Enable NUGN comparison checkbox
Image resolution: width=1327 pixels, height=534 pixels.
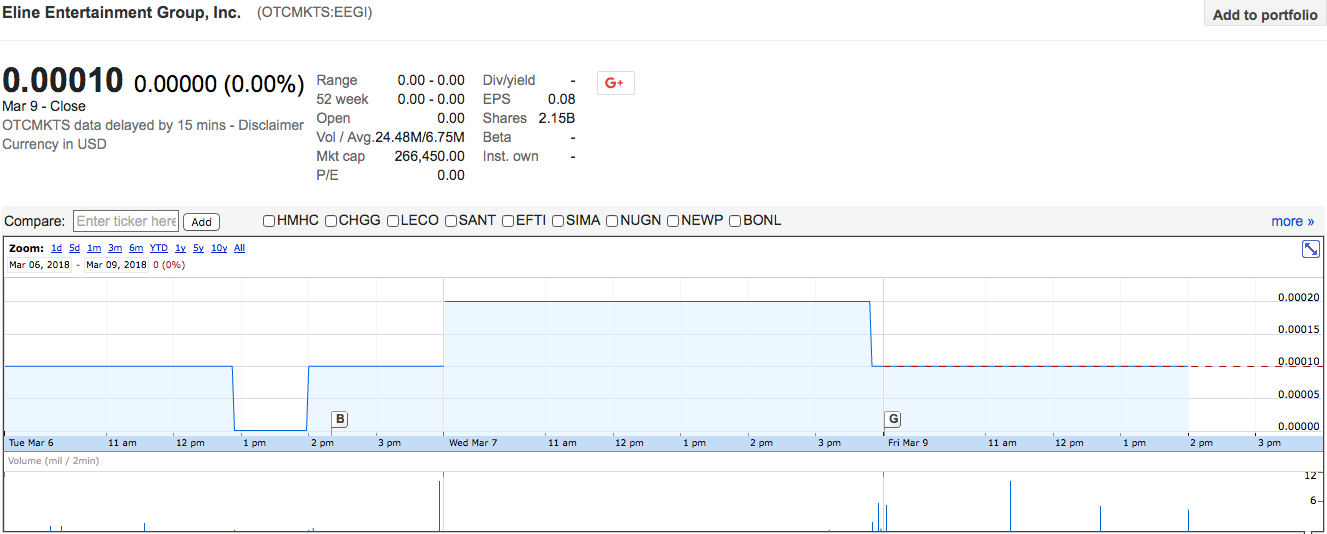(612, 220)
